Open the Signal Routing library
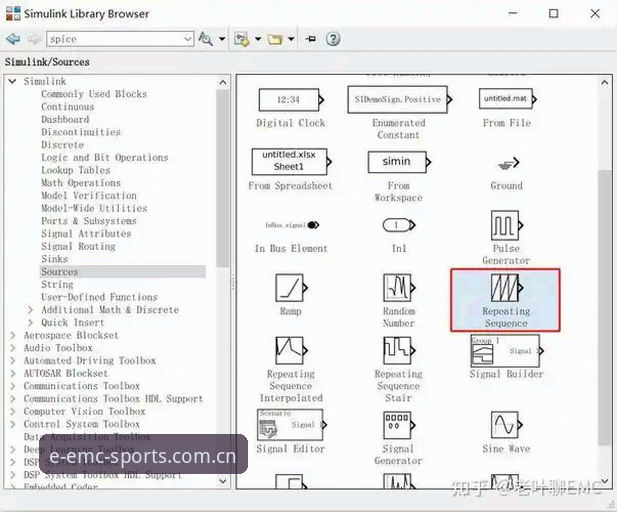Image resolution: width=617 pixels, height=512 pixels. (78, 246)
